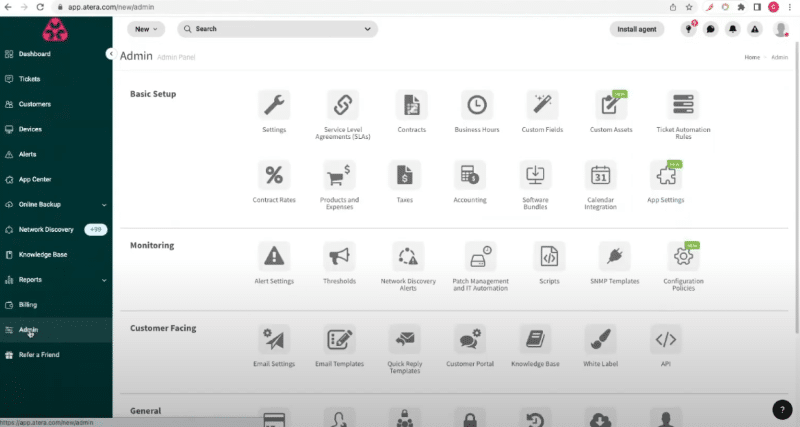Click the alerts warning triangle in header
This screenshot has height=427, width=800.
click(755, 29)
